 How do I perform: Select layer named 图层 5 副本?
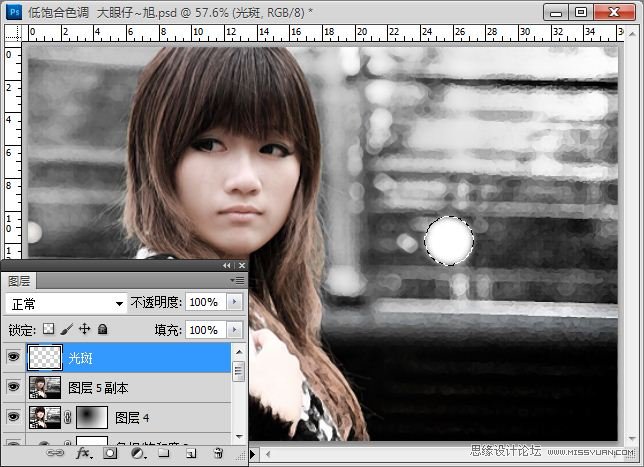click(98, 388)
